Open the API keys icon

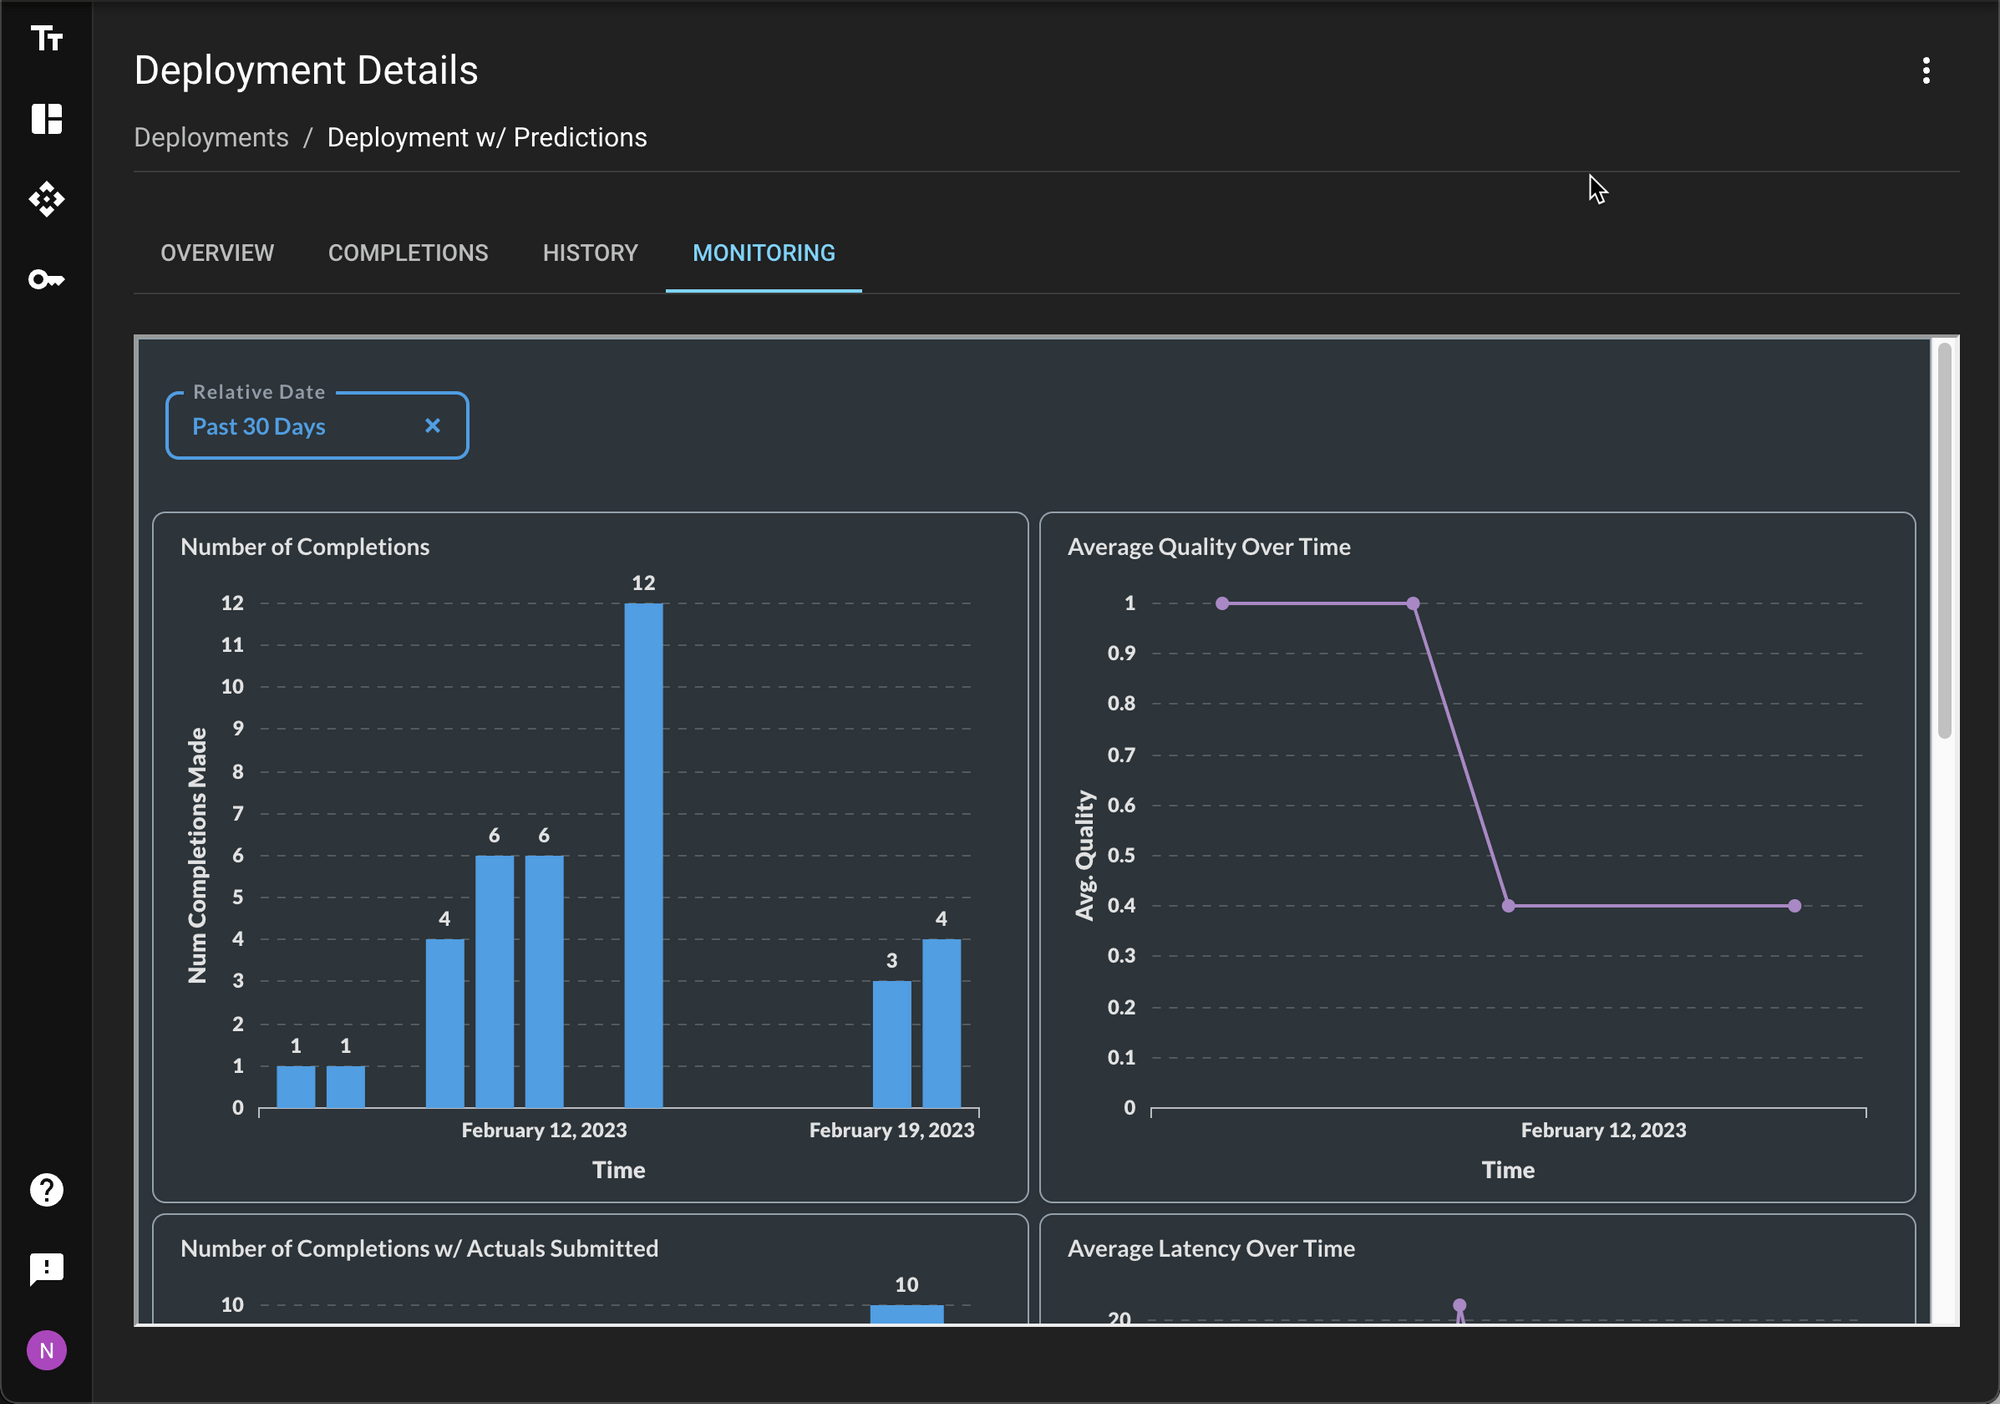click(46, 279)
